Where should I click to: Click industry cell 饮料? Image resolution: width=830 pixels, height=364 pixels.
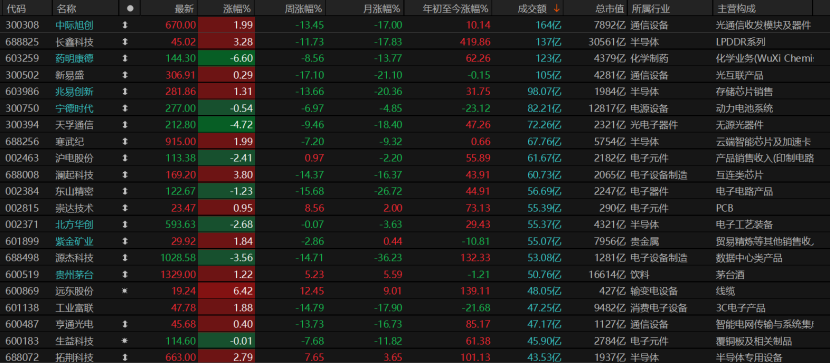(640, 275)
